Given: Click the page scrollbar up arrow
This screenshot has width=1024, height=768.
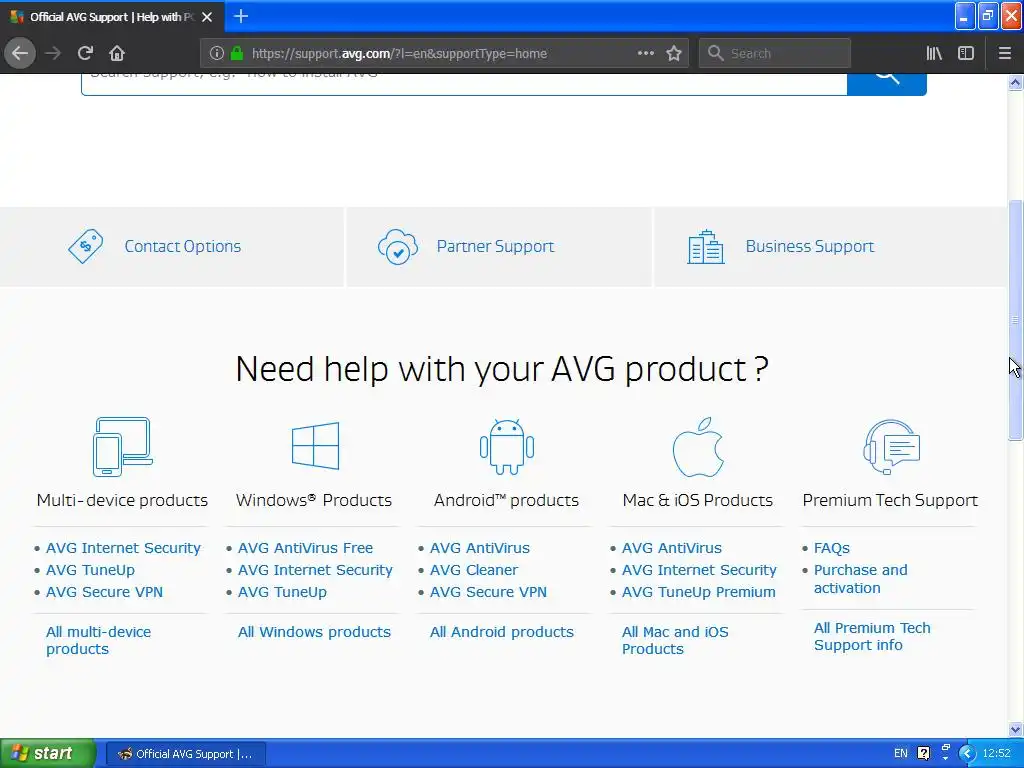Looking at the screenshot, I should click(1015, 82).
